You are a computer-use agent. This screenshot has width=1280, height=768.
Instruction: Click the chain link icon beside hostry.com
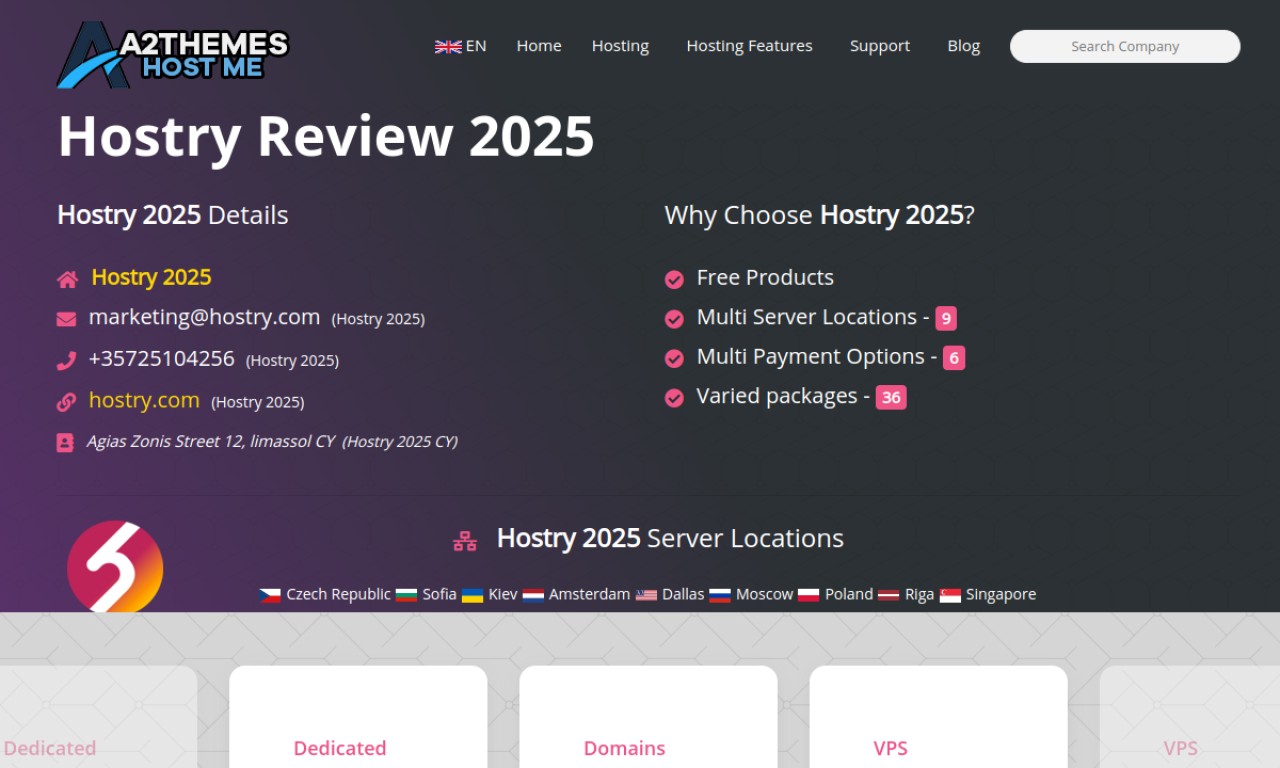pyautogui.click(x=66, y=402)
